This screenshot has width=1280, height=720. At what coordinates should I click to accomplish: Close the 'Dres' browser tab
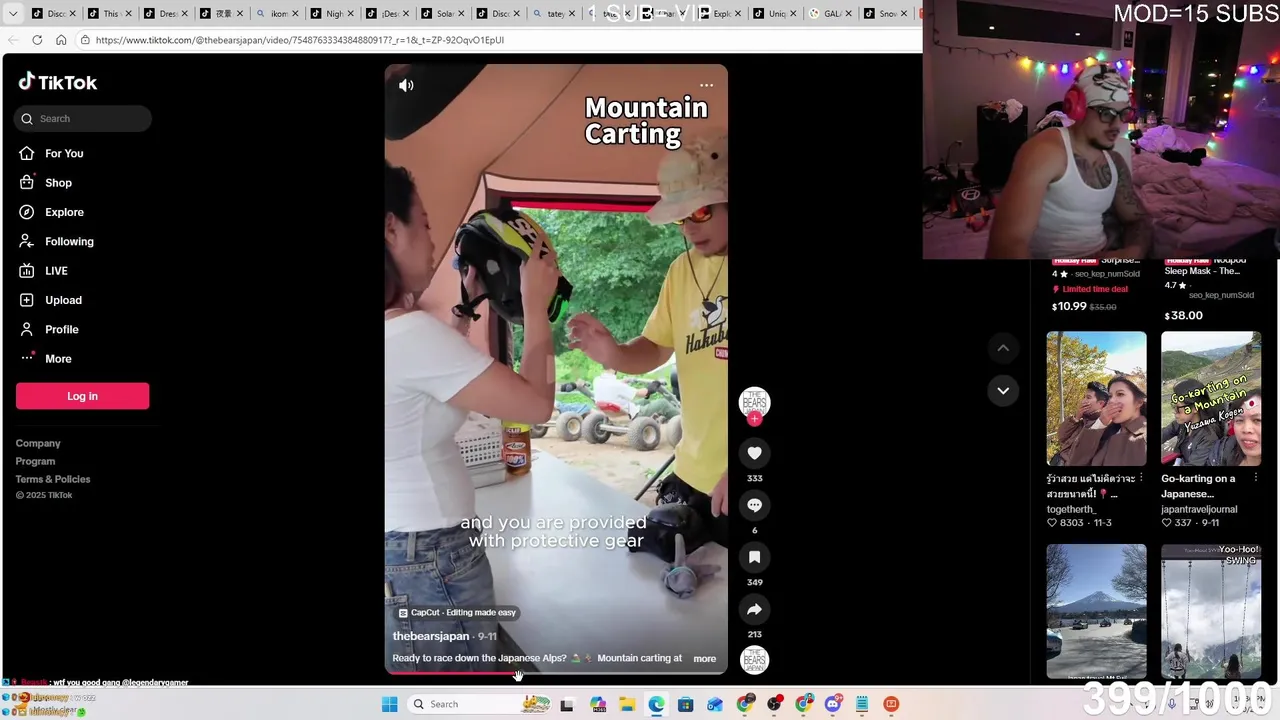(x=185, y=14)
